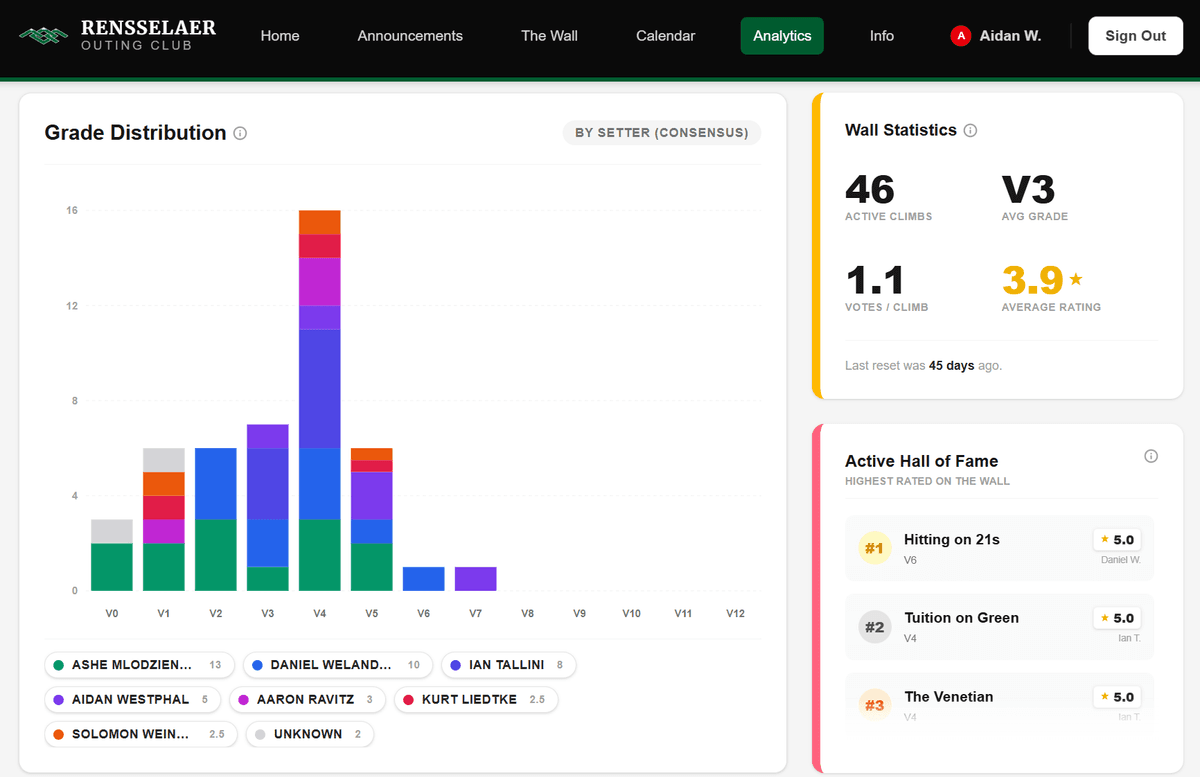
Task: Click the orange top of the V5 bar
Action: (372, 454)
